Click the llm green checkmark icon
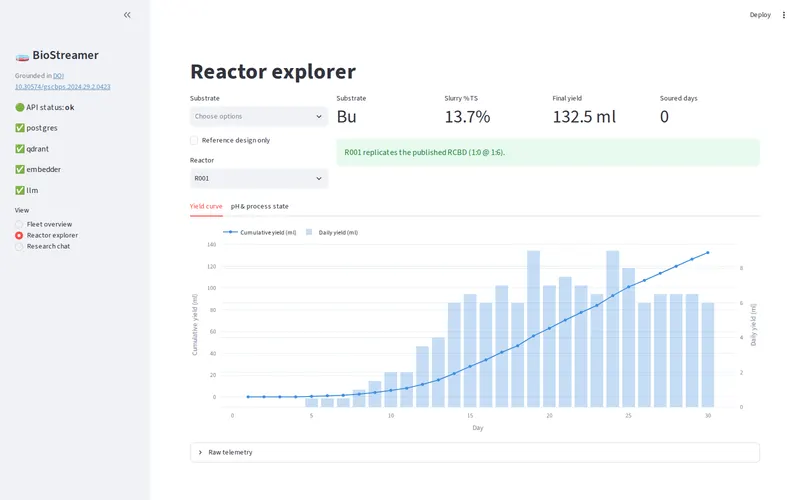 [19, 190]
